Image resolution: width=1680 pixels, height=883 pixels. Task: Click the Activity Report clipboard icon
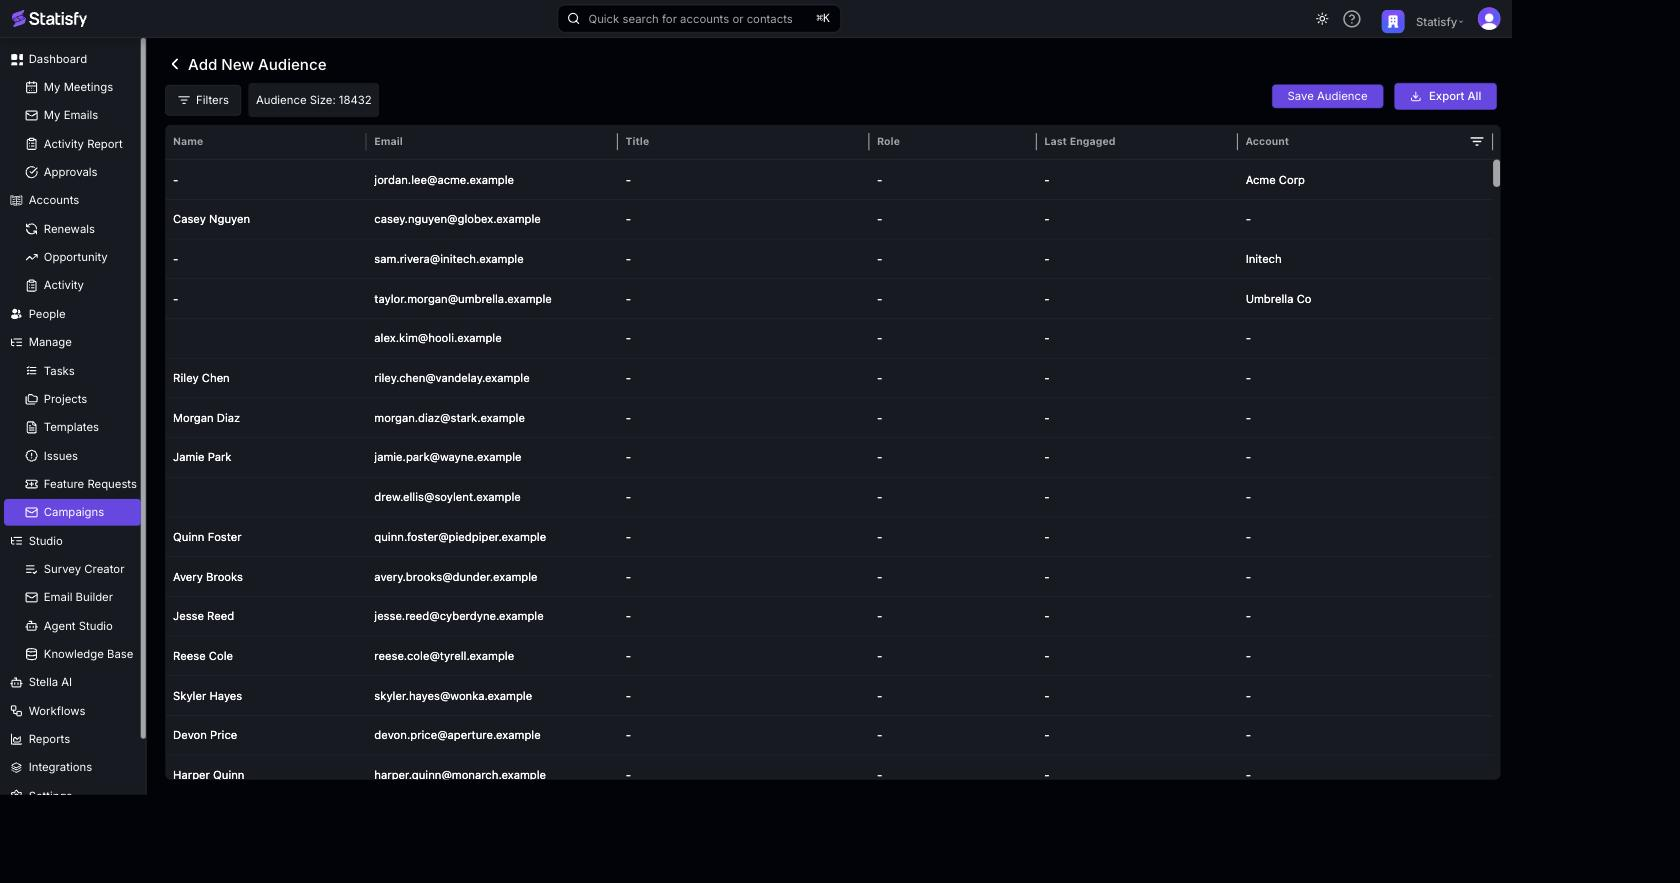point(31,144)
